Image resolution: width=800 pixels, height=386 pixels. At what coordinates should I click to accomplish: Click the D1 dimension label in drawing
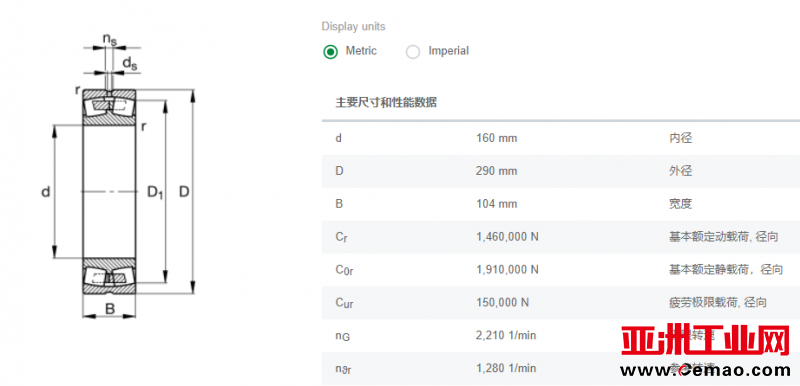pyautogui.click(x=155, y=192)
